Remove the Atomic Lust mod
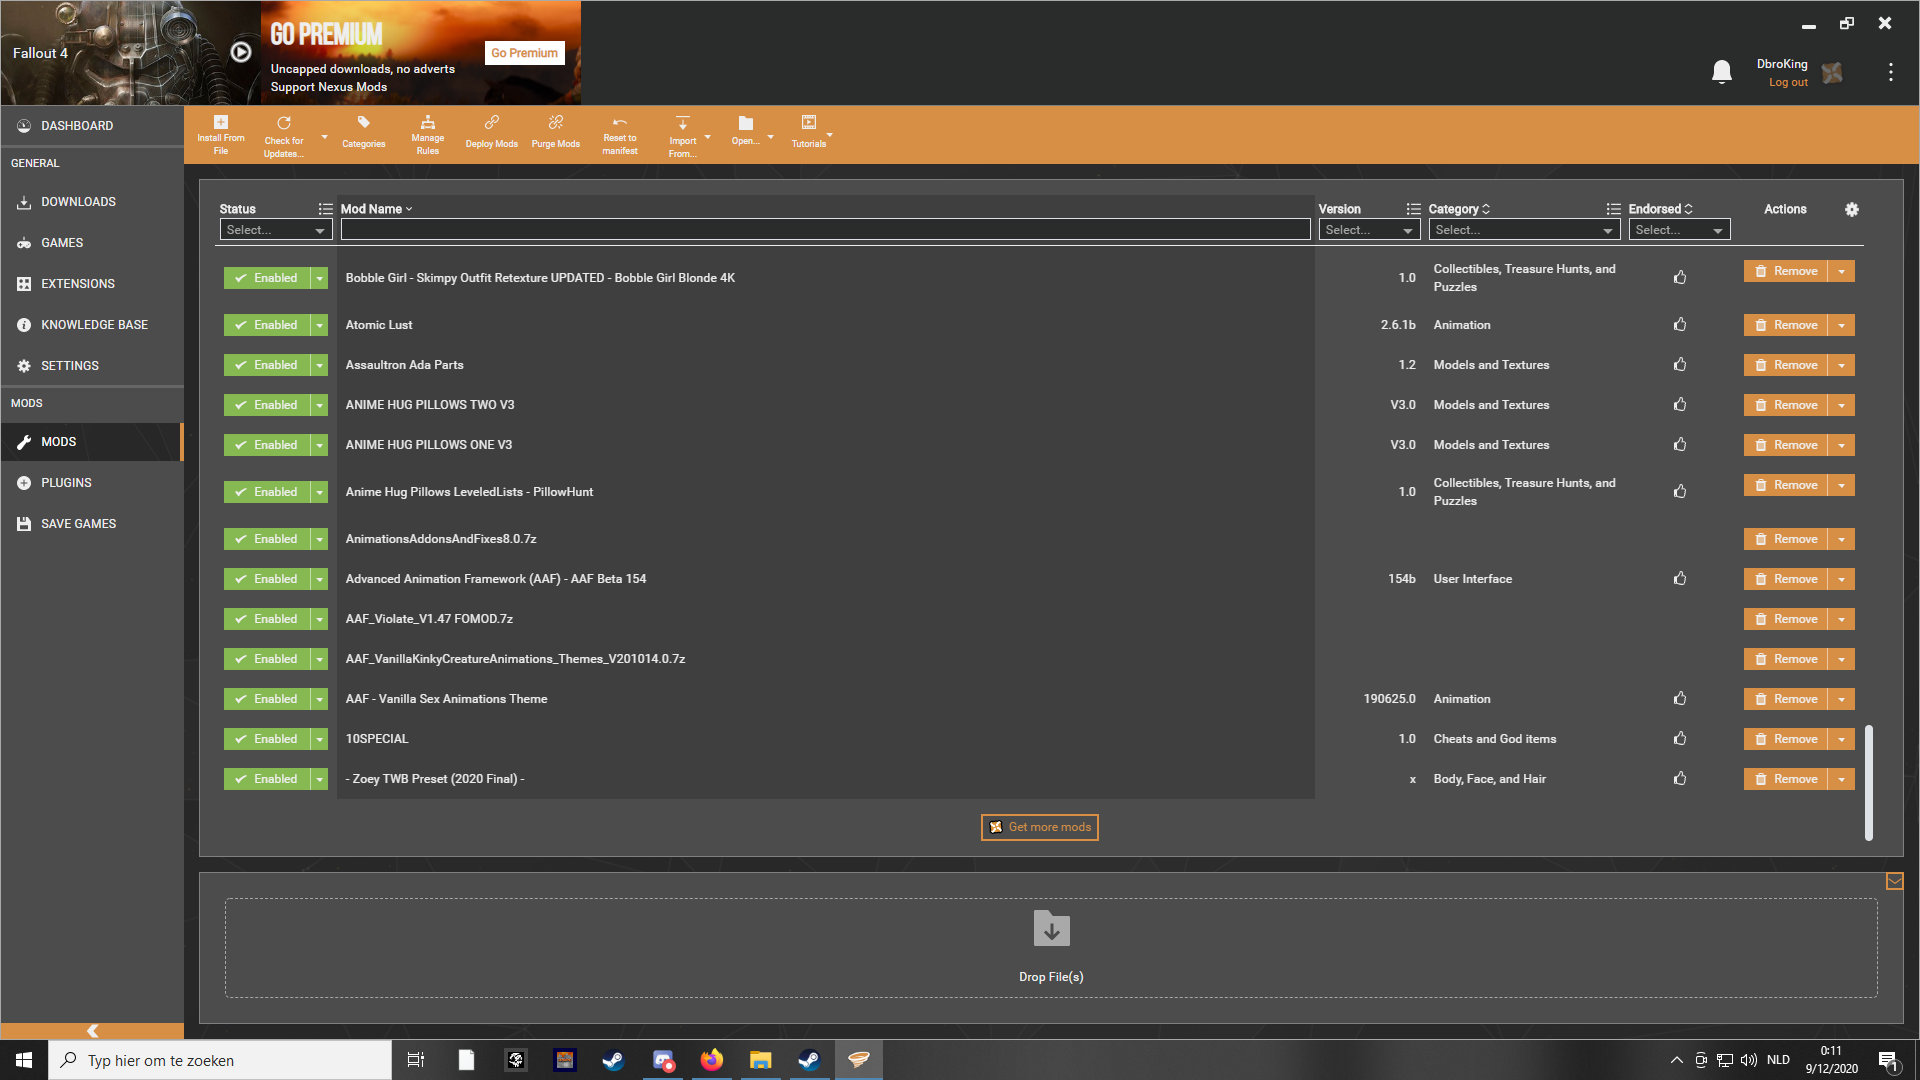Screen dimensions: 1920x1080 pos(1786,325)
